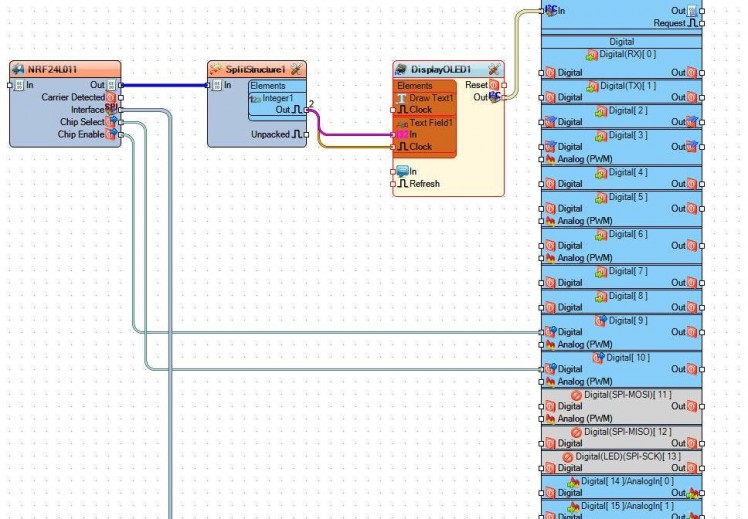The height and width of the screenshot is (519, 748).
Task: Click DisplayOLED1 Reset pin icon
Action: (x=494, y=85)
